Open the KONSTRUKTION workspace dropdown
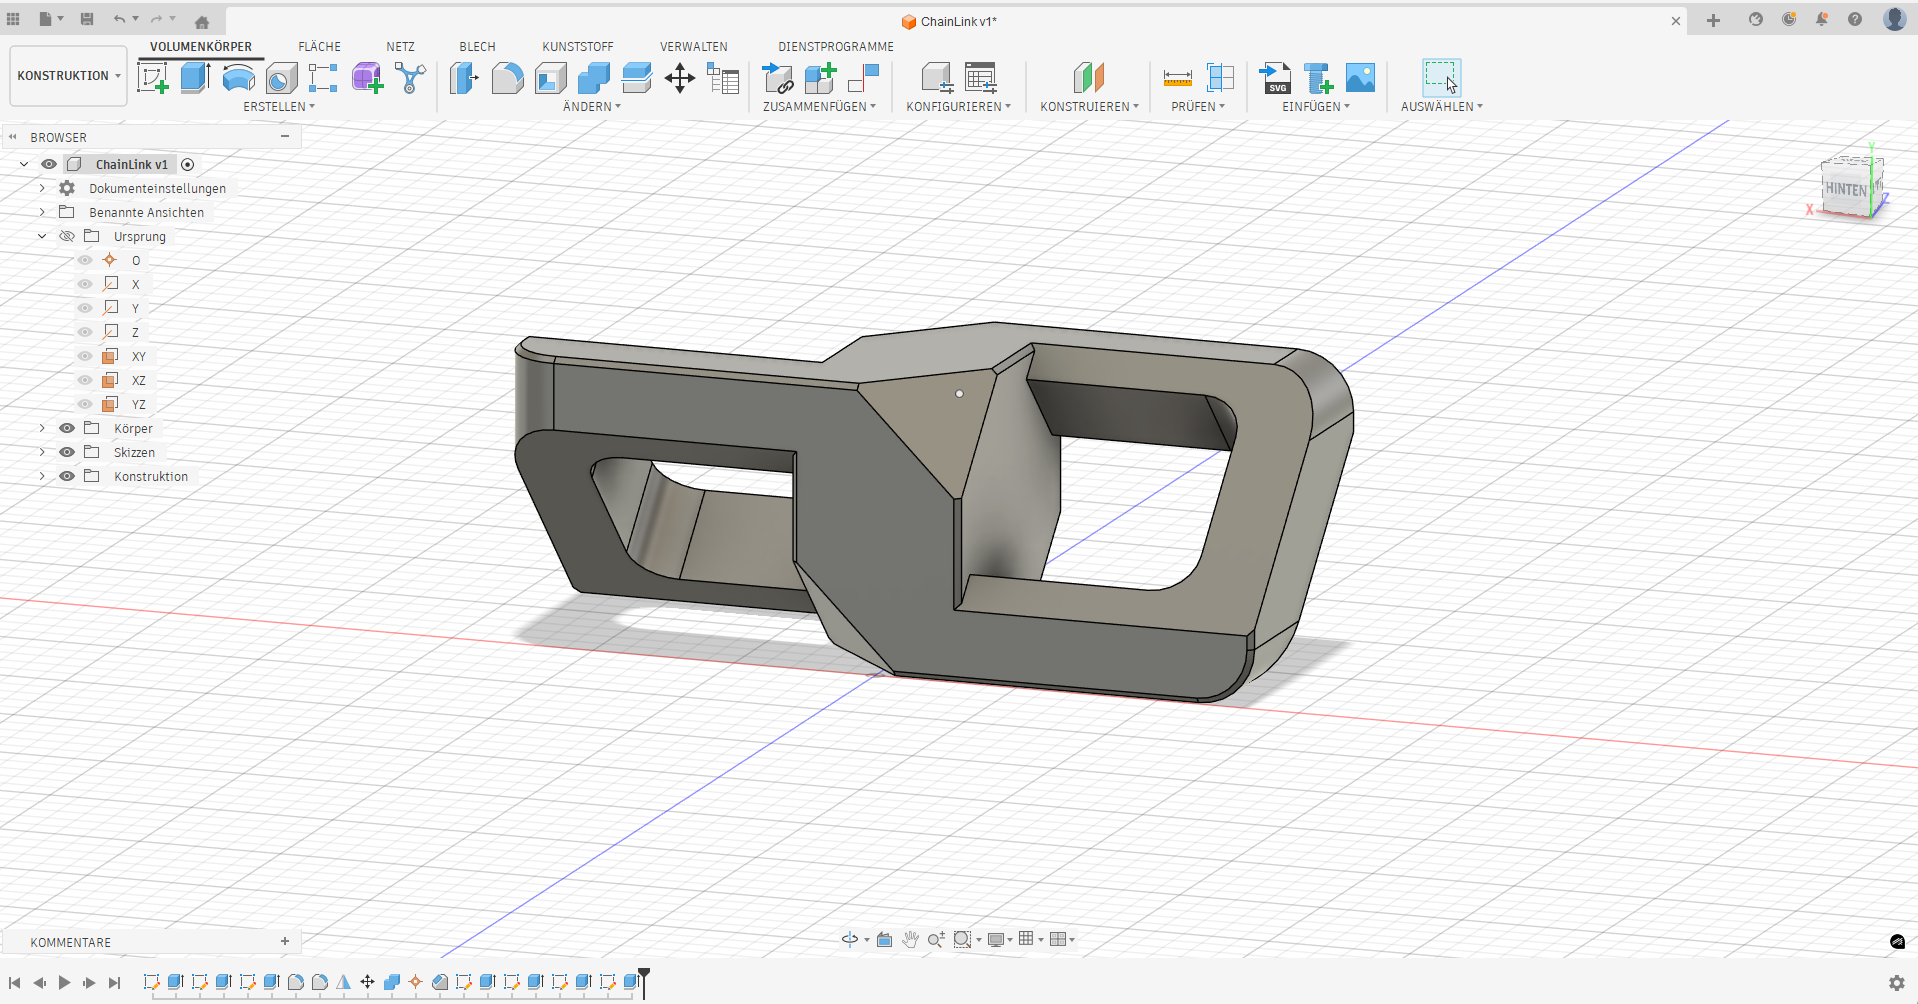 (68, 76)
